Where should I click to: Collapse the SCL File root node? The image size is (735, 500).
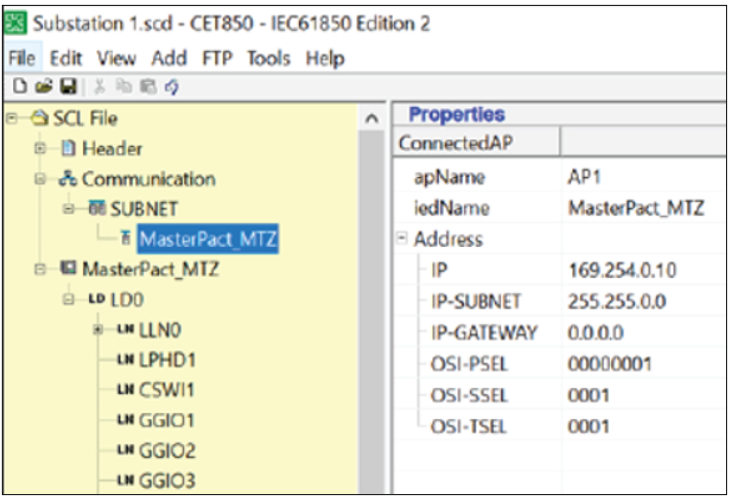point(12,118)
